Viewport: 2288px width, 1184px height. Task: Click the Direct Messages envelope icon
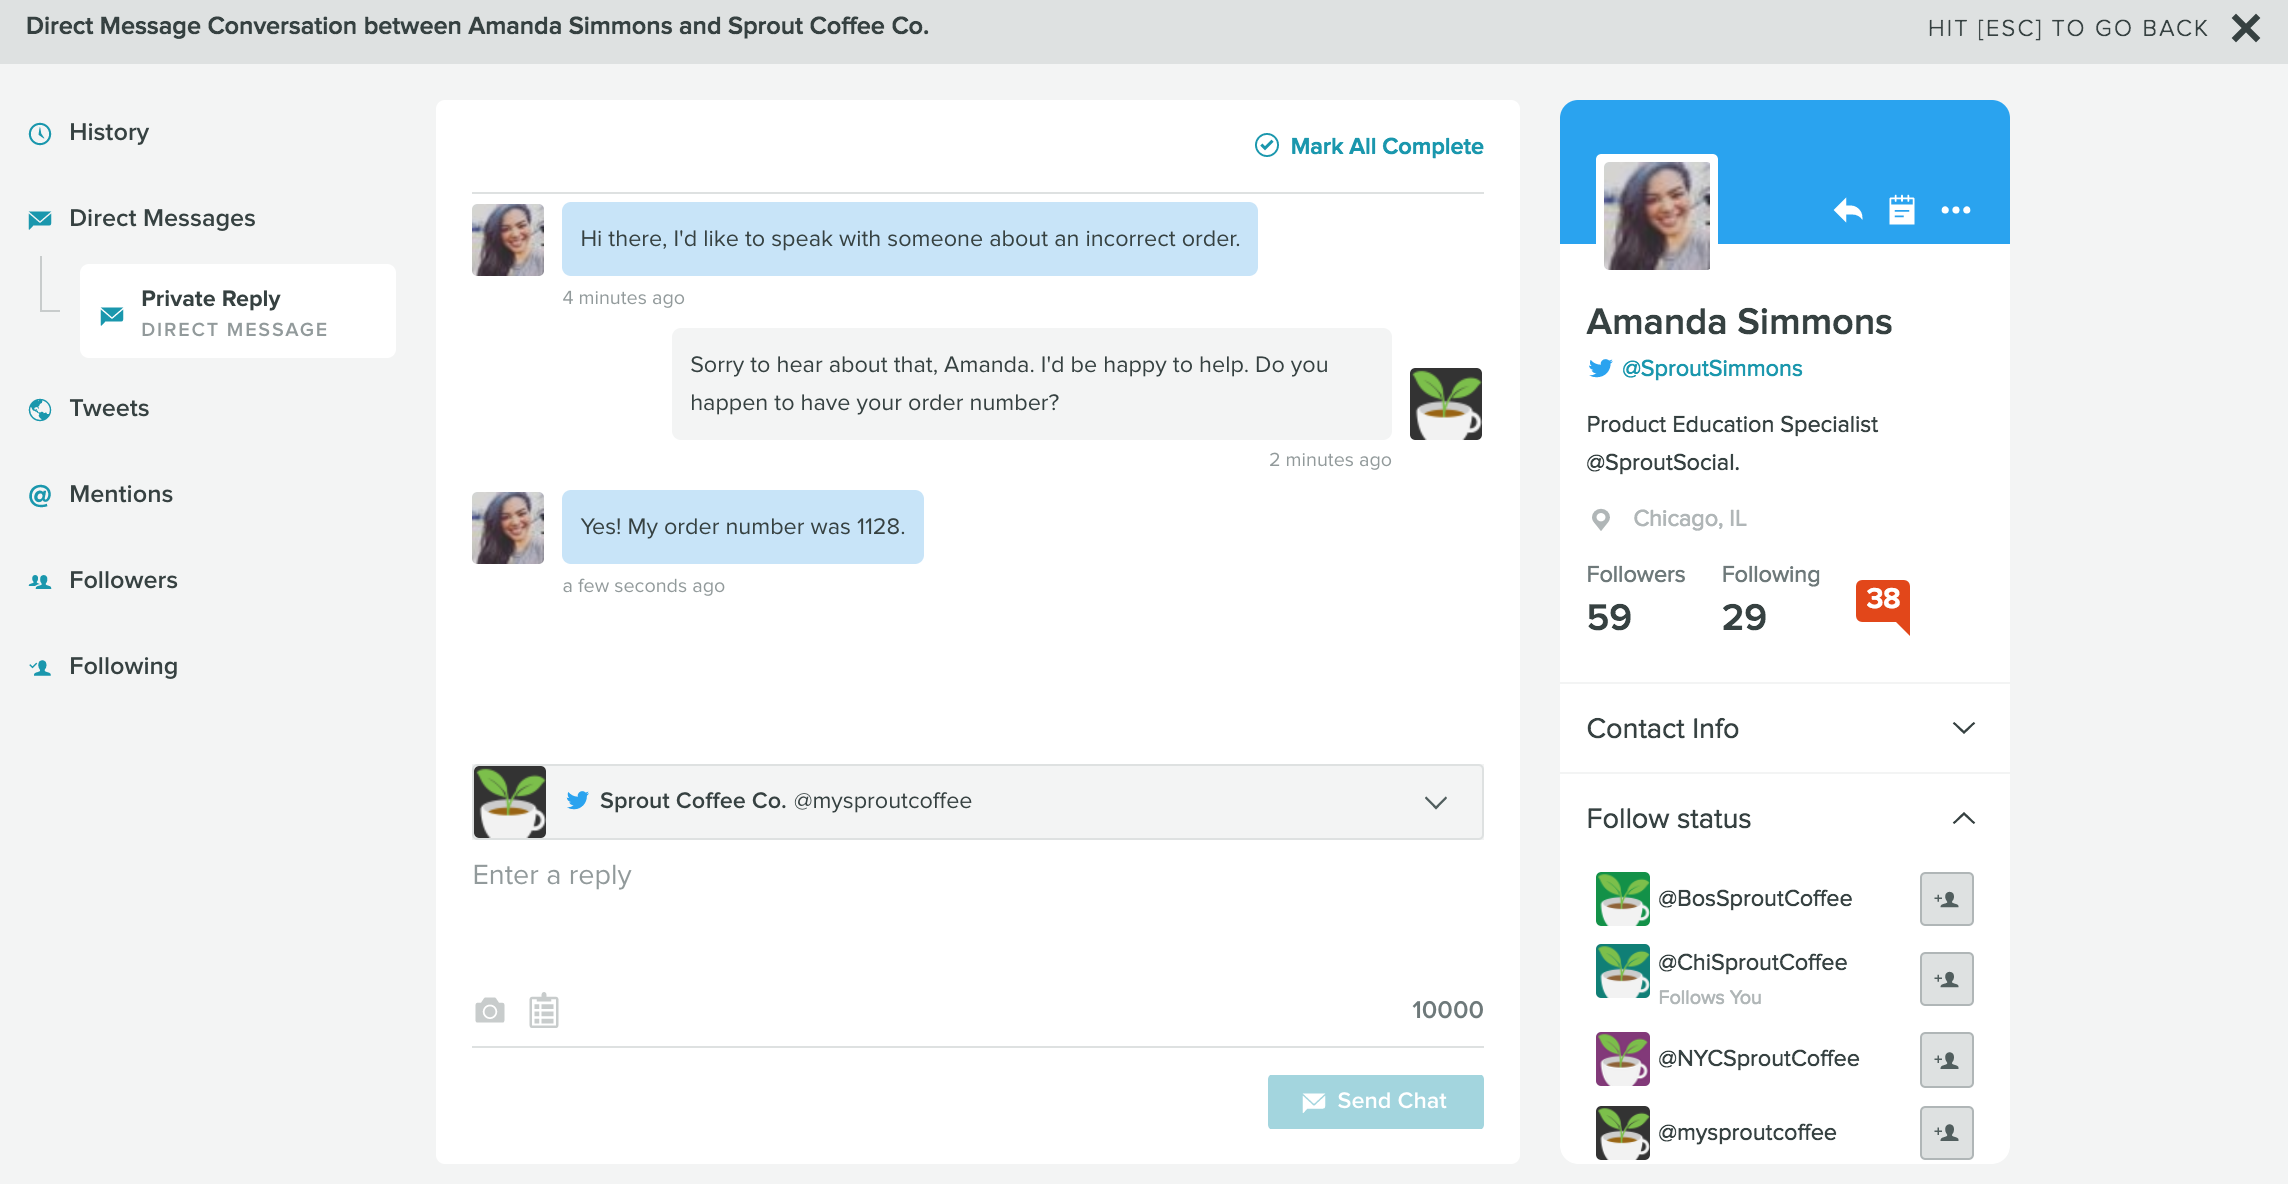(x=41, y=216)
